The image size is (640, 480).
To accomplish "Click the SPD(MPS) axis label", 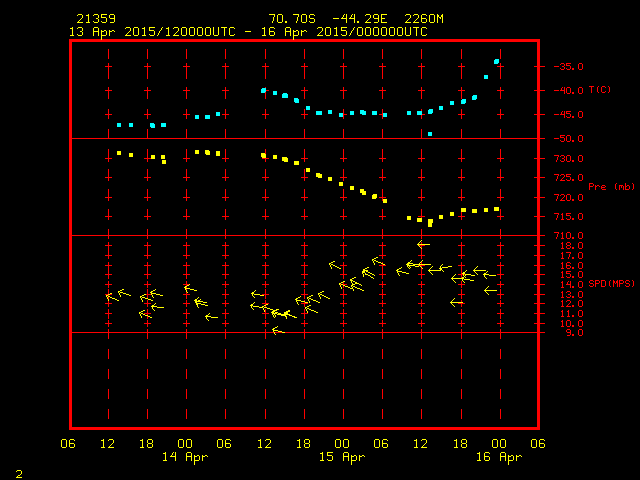I will pos(611,283).
